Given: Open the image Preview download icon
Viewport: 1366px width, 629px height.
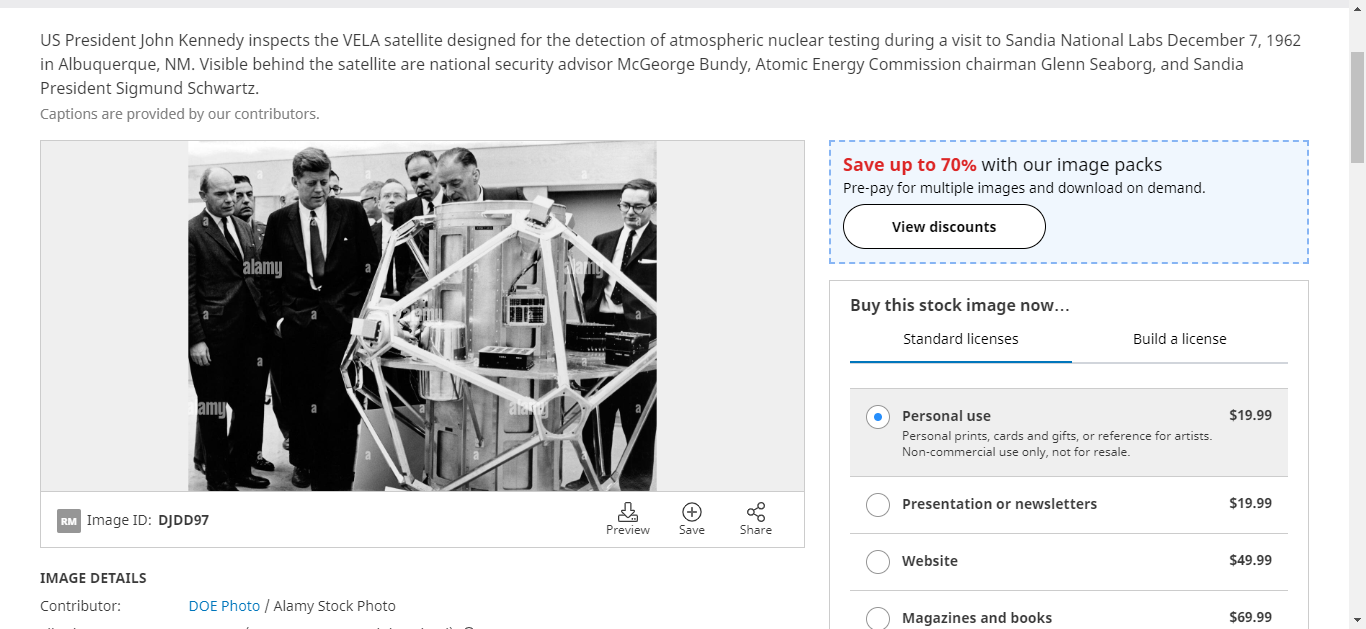Looking at the screenshot, I should [628, 519].
